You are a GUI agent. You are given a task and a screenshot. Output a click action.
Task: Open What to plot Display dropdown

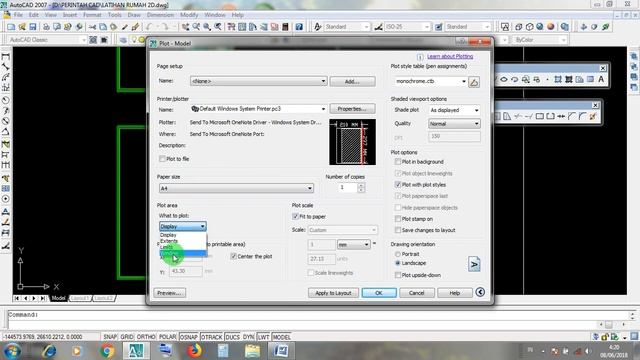(182, 226)
